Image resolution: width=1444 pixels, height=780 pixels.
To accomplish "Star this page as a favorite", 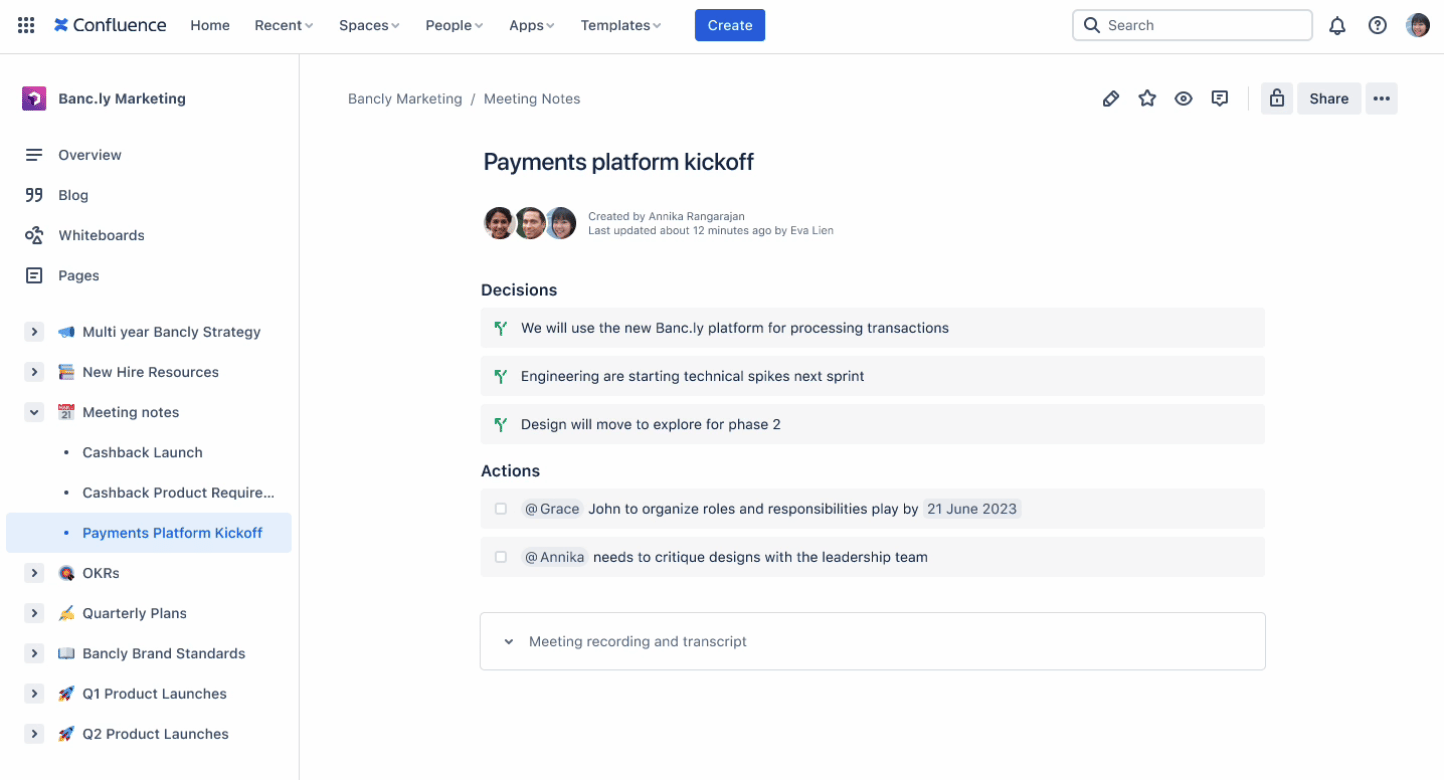I will pos(1147,98).
